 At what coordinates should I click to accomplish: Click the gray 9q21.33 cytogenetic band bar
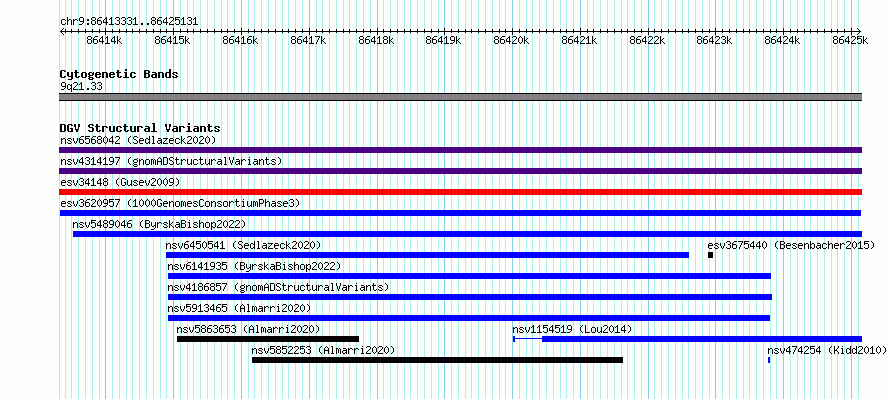pyautogui.click(x=460, y=96)
